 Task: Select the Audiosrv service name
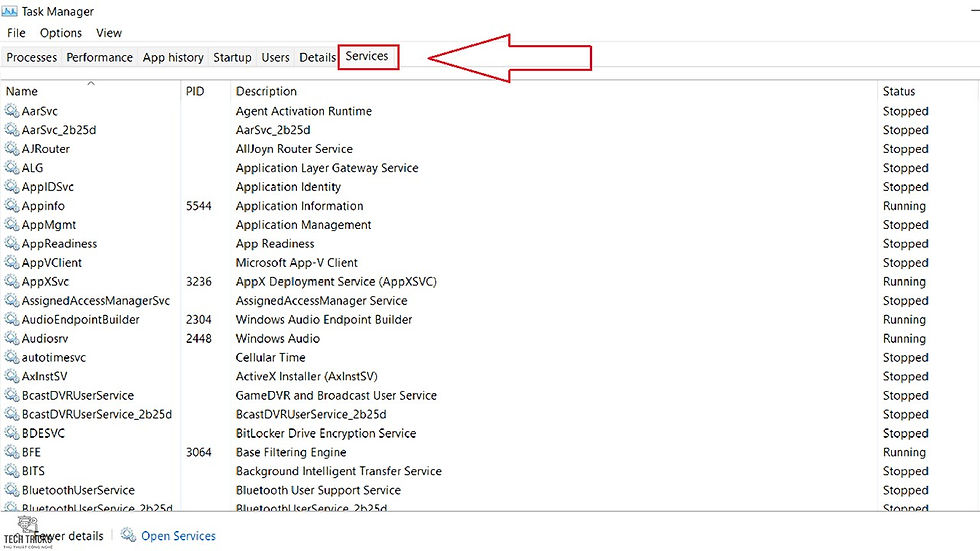click(45, 338)
